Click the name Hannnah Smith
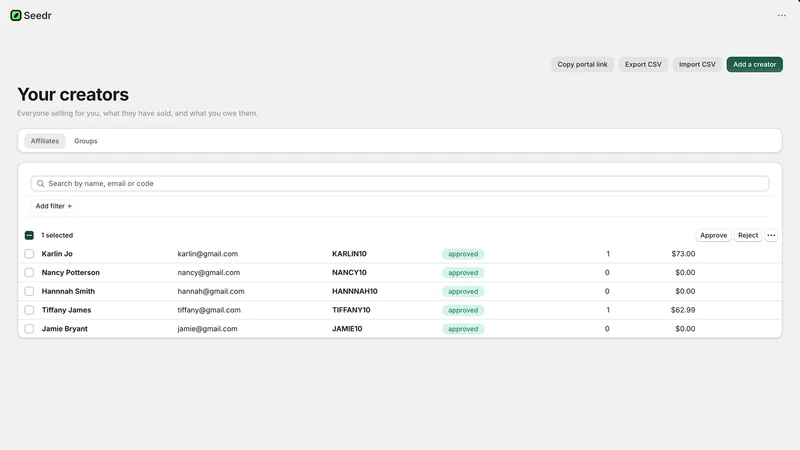Screen dimensions: 800x450 point(68,291)
